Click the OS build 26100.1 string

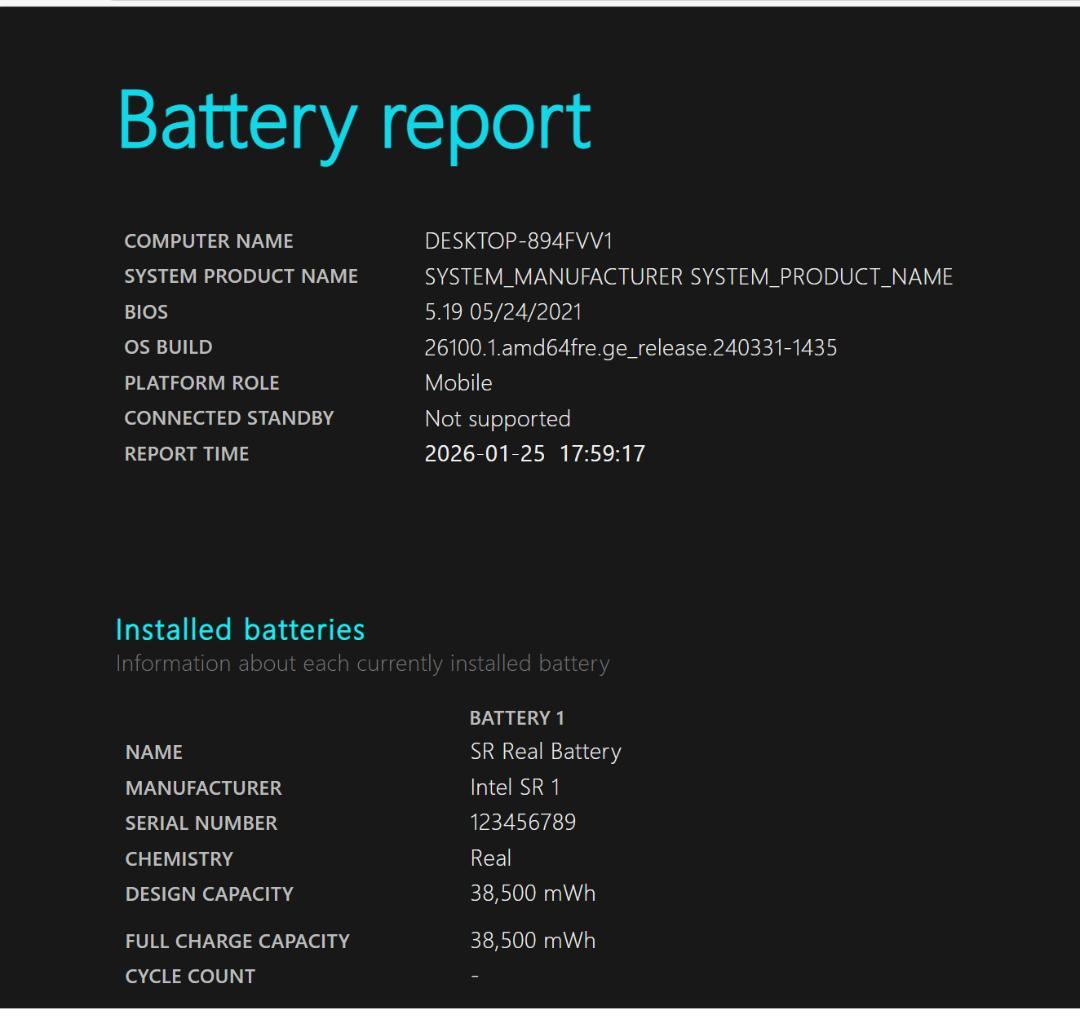click(x=630, y=348)
